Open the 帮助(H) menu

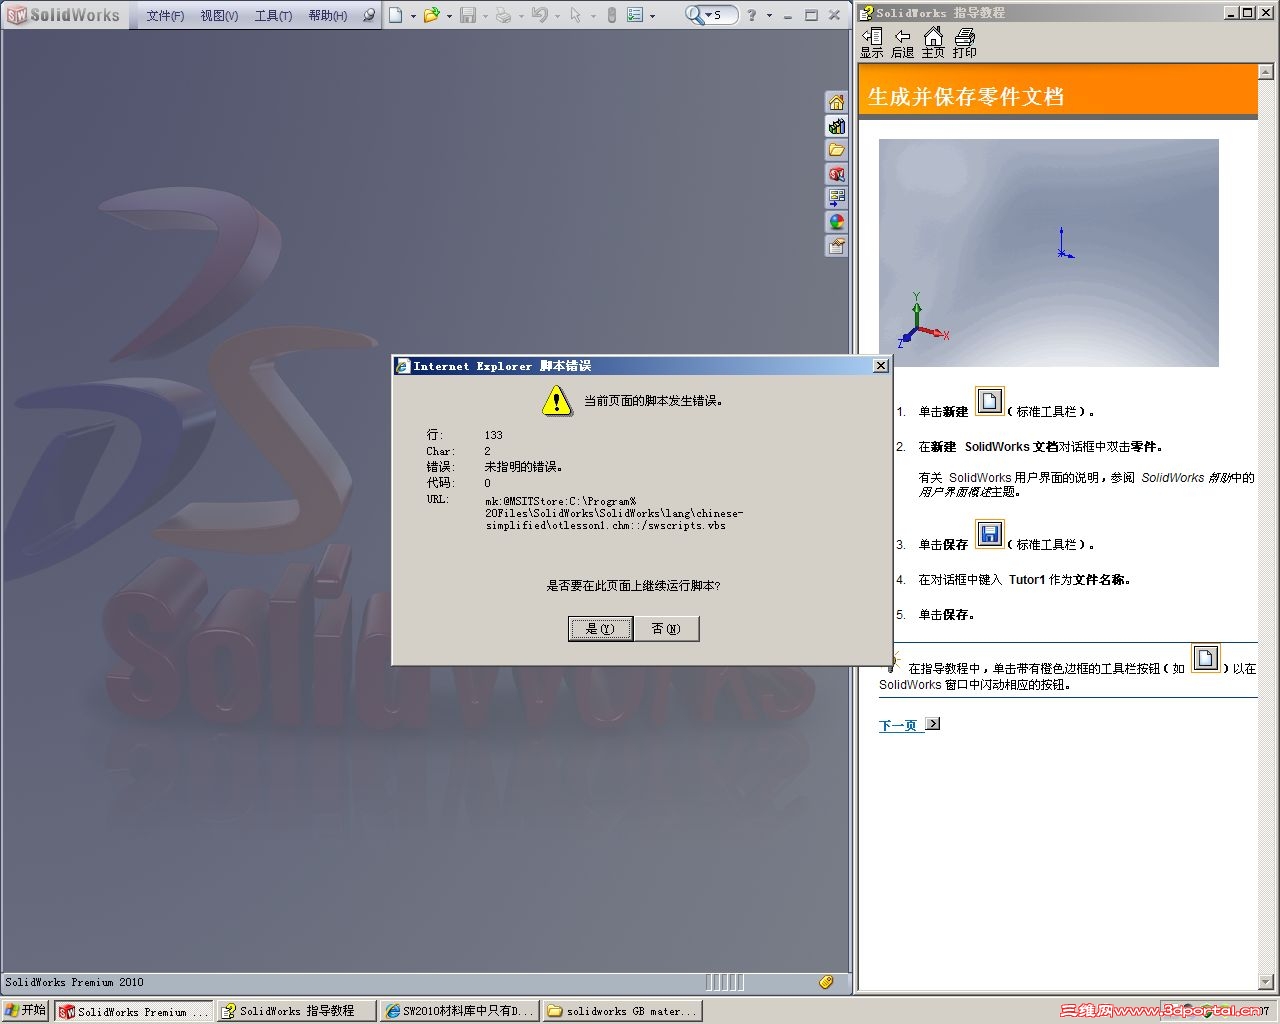[328, 16]
